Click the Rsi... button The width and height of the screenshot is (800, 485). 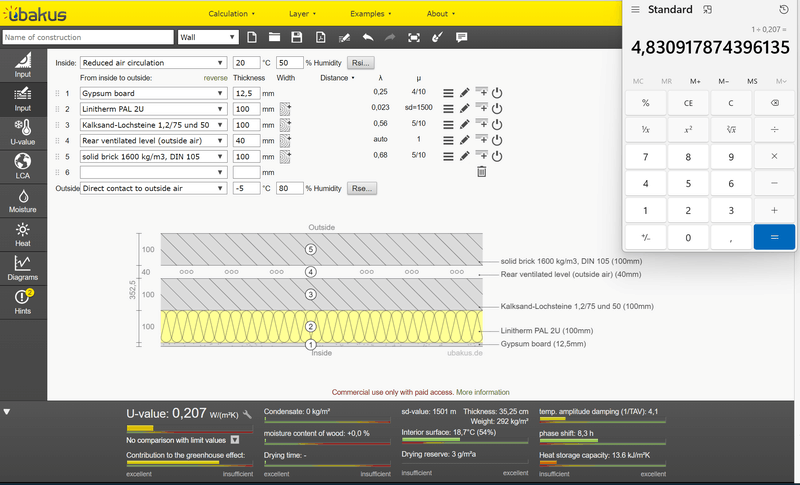click(x=360, y=62)
